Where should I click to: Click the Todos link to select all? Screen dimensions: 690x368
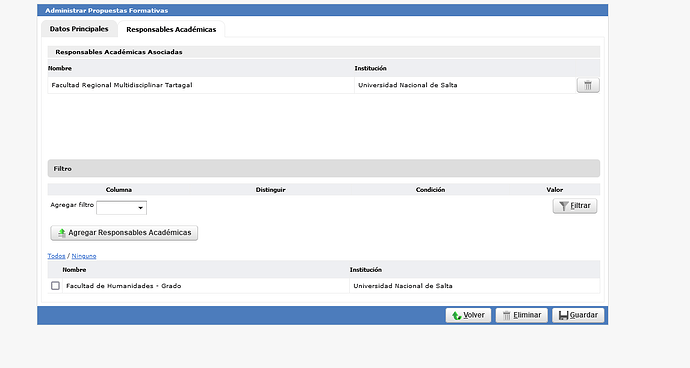[x=56, y=256]
